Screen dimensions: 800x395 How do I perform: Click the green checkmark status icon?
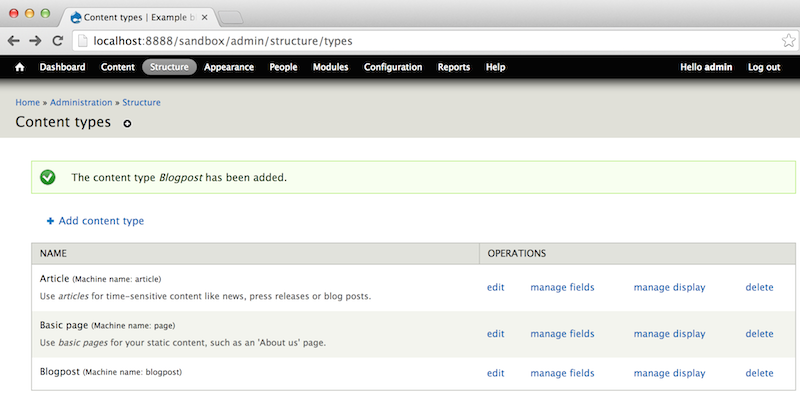[47, 177]
